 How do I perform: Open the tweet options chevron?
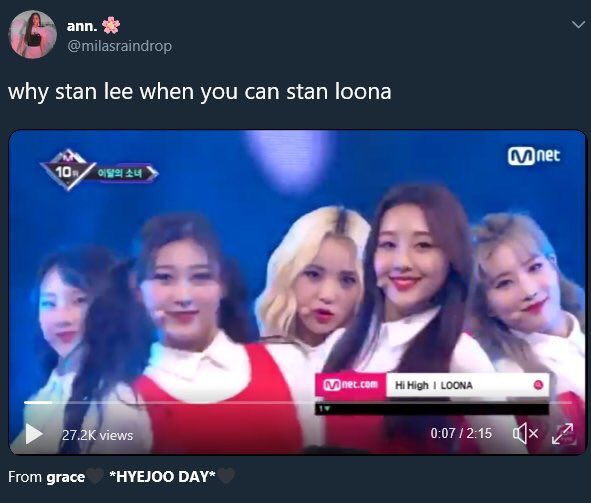coord(578,25)
